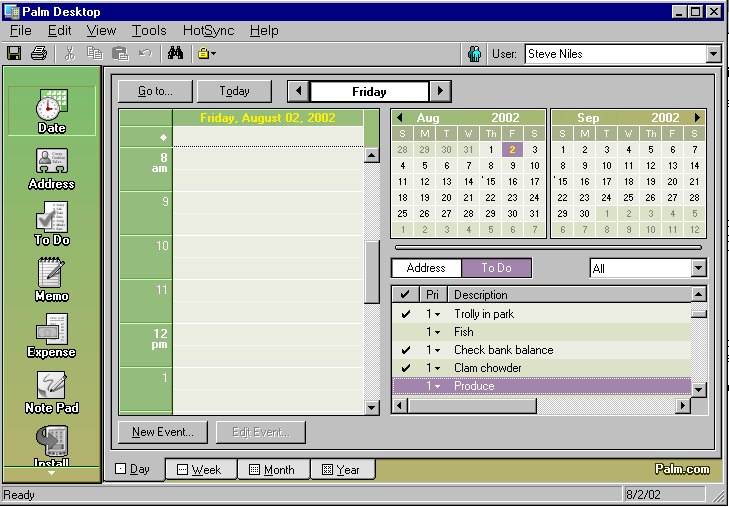Viewport: 729px width, 507px height.
Task: Uncheck the Clam chowder task
Action: tap(405, 368)
